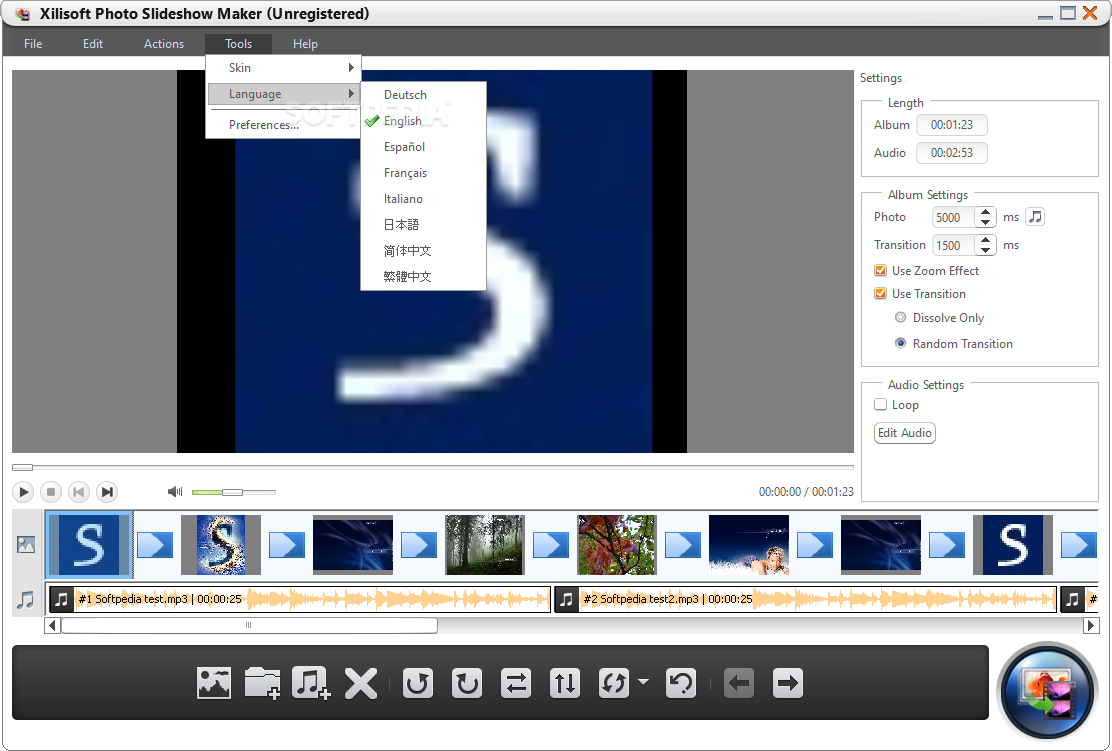Click the playback seek bar handle
1112x751 pixels.
[22, 467]
